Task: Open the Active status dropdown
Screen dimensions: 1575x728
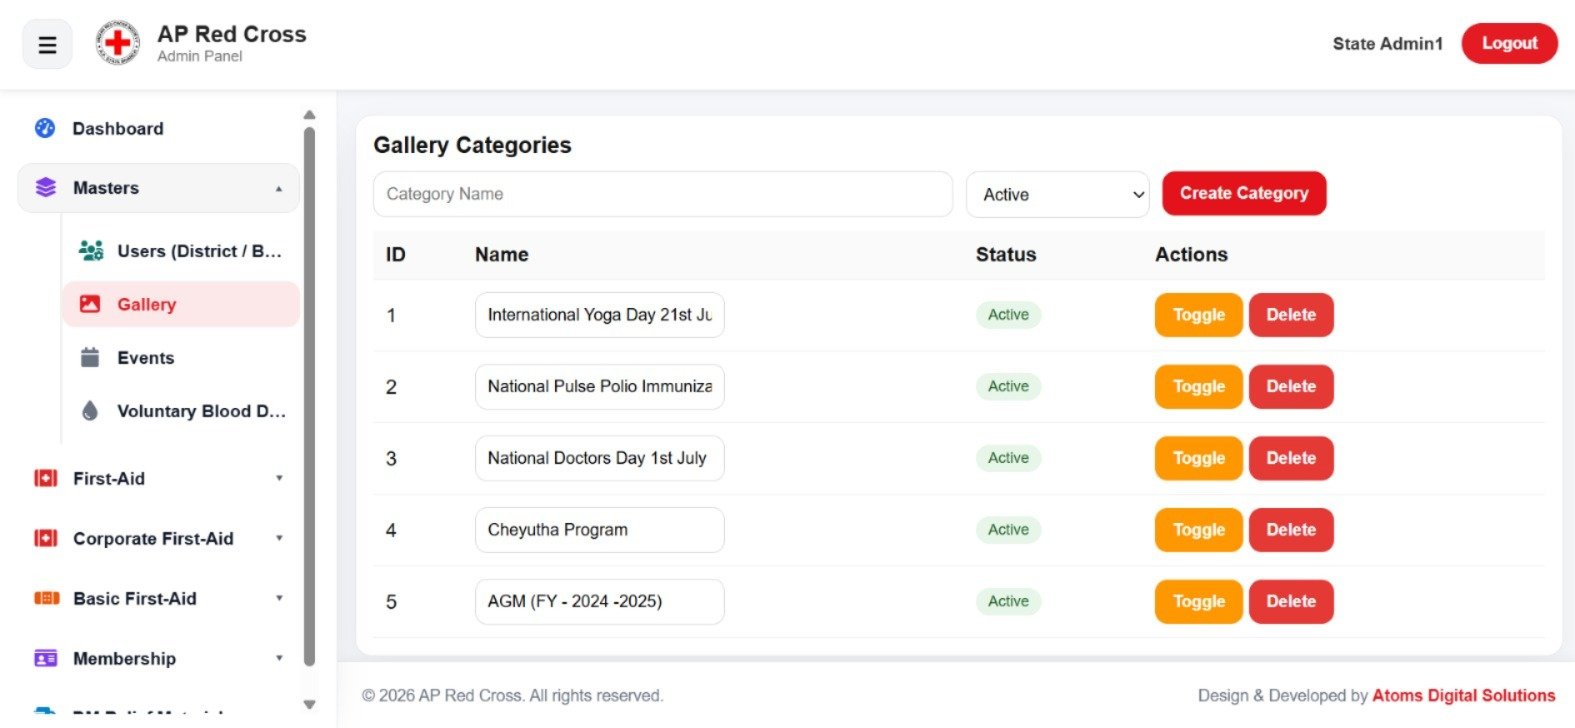Action: pos(1058,194)
